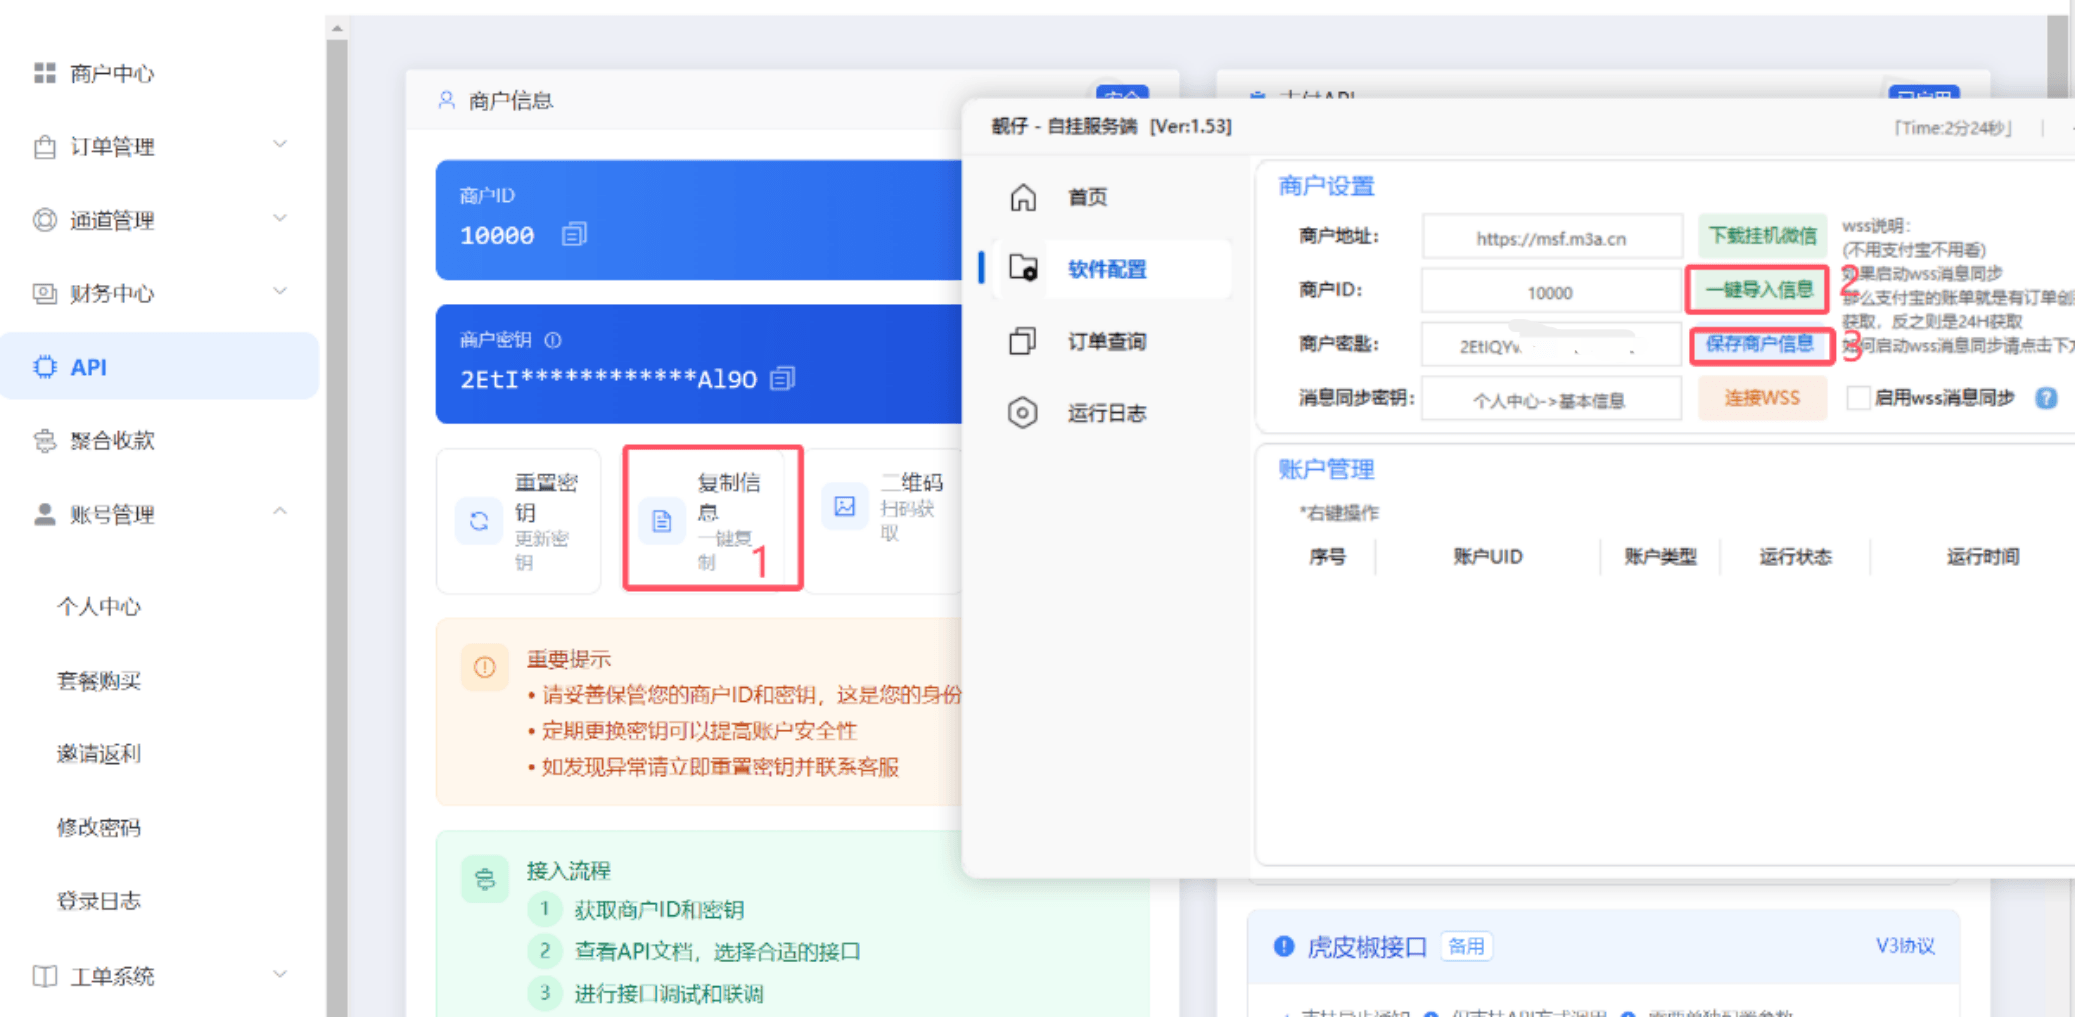Copy the merchant ID 10000 icon
This screenshot has width=2075, height=1017.
click(574, 235)
